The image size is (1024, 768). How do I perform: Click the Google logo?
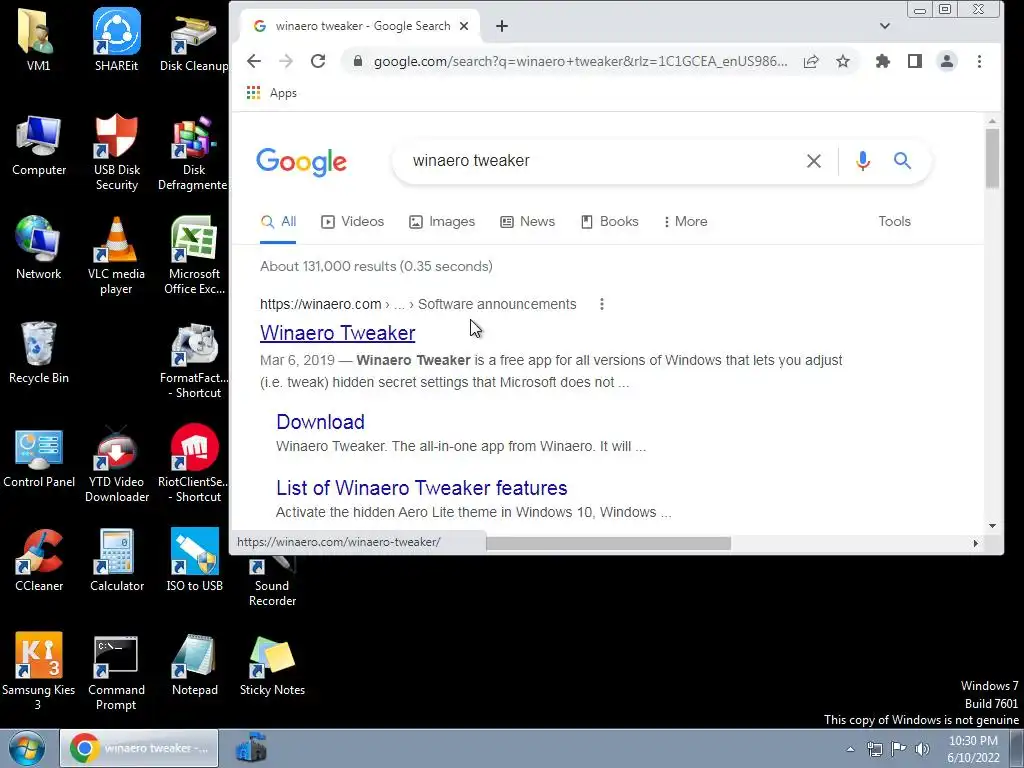302,161
